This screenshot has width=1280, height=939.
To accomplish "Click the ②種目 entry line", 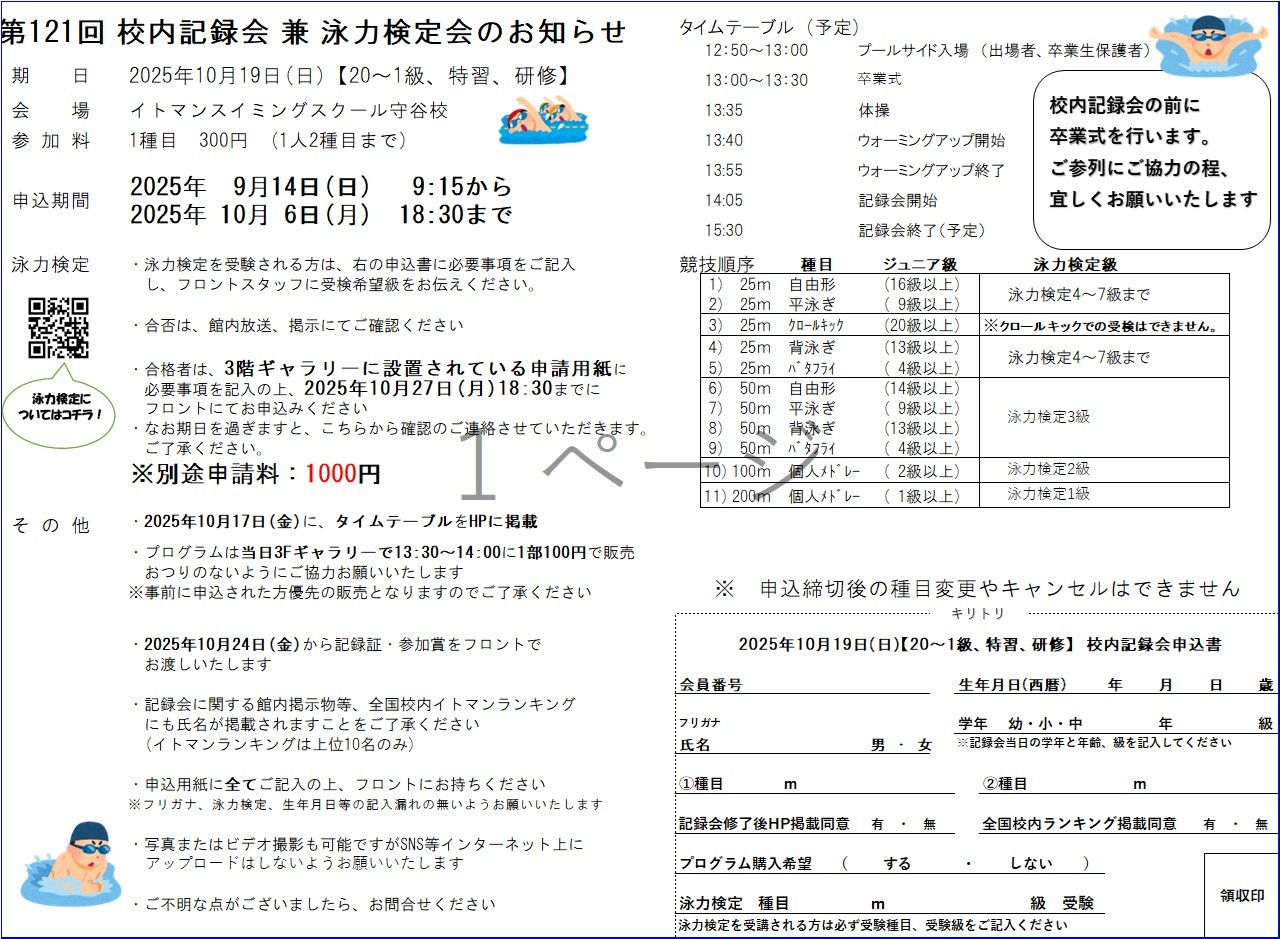I will 1128,784.
